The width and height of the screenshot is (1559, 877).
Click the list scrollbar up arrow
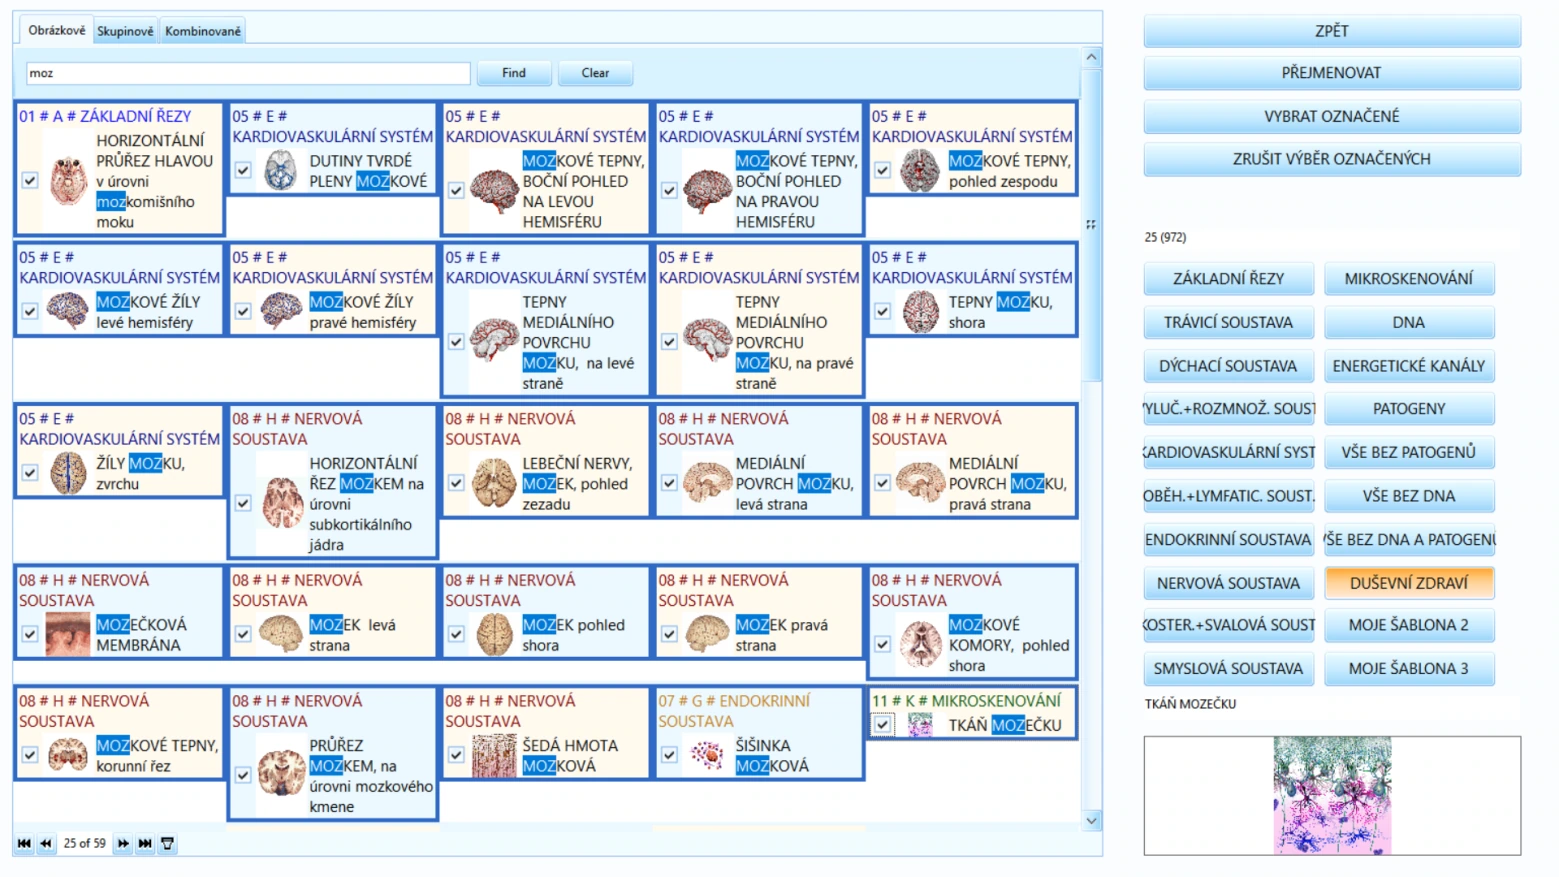(1091, 57)
